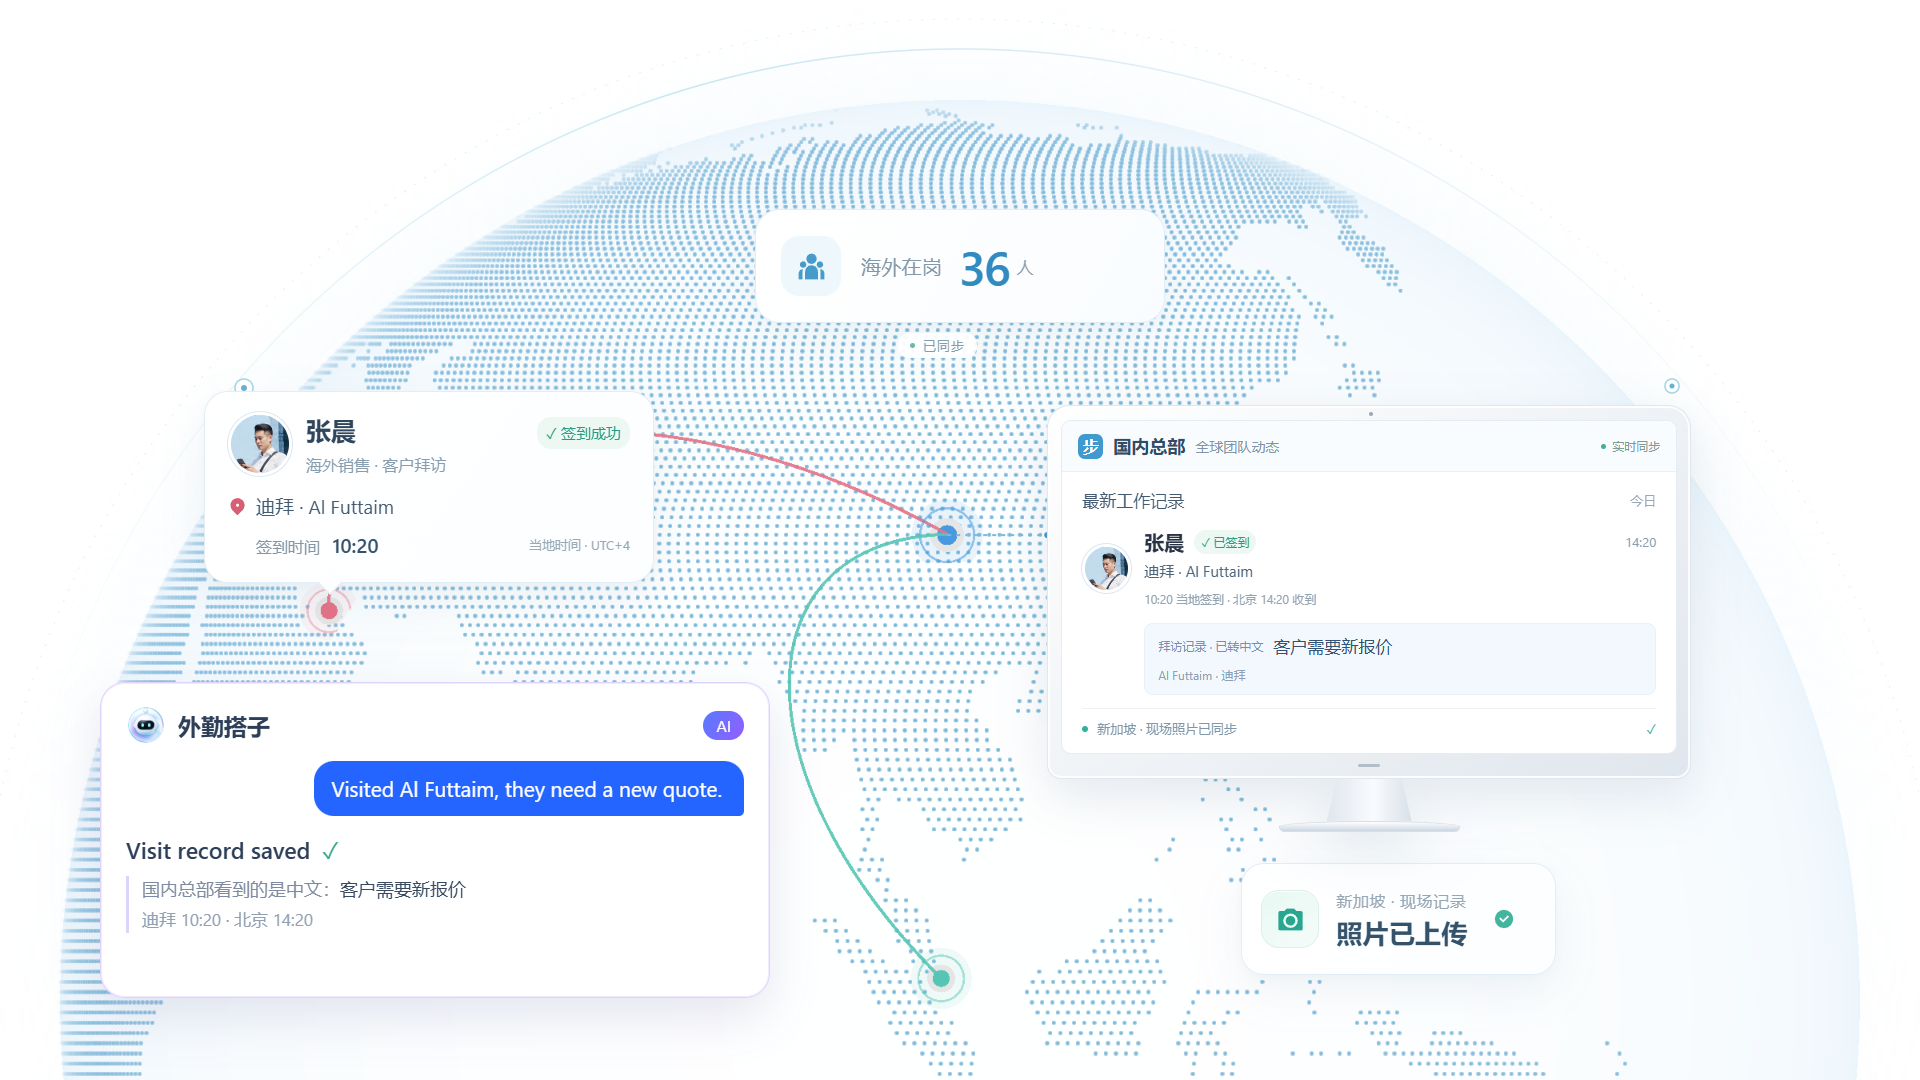Click the 新加坡 · 现场照片已同步 row text

(x=1166, y=729)
